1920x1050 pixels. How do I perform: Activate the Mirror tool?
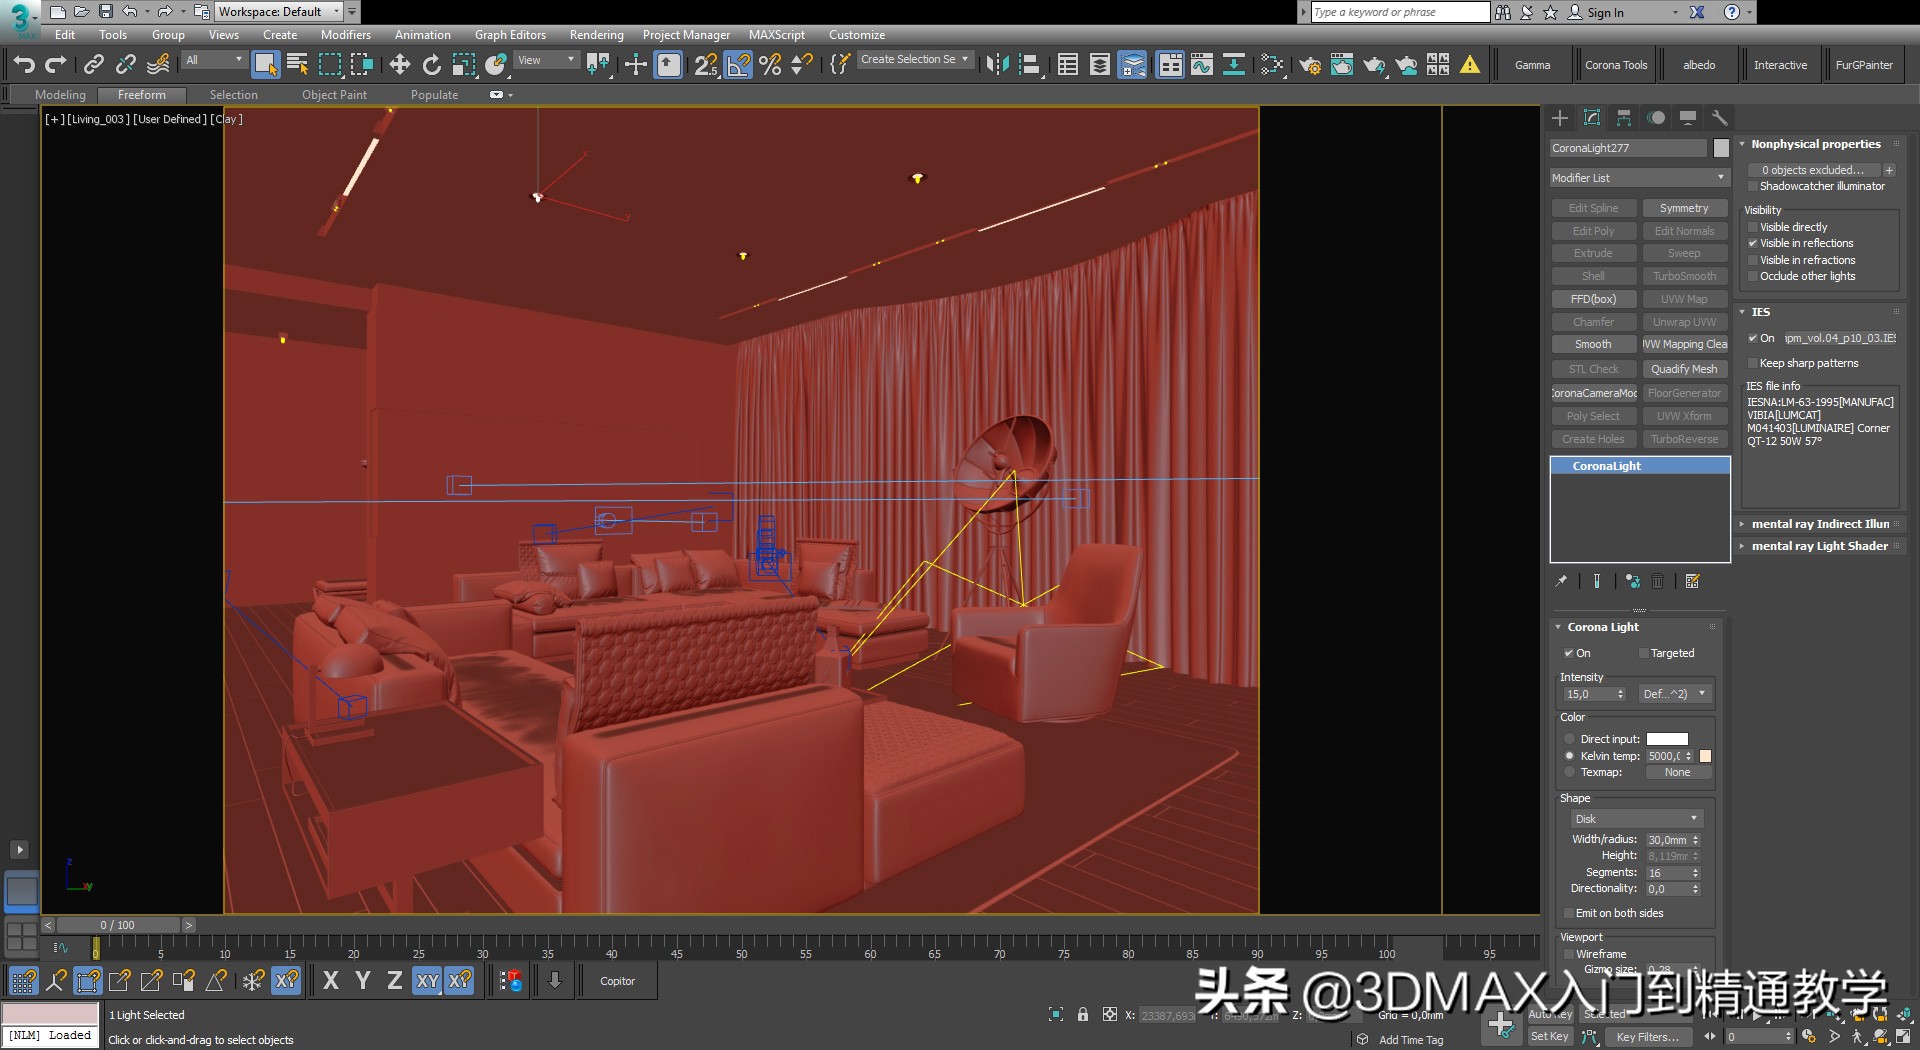point(998,64)
